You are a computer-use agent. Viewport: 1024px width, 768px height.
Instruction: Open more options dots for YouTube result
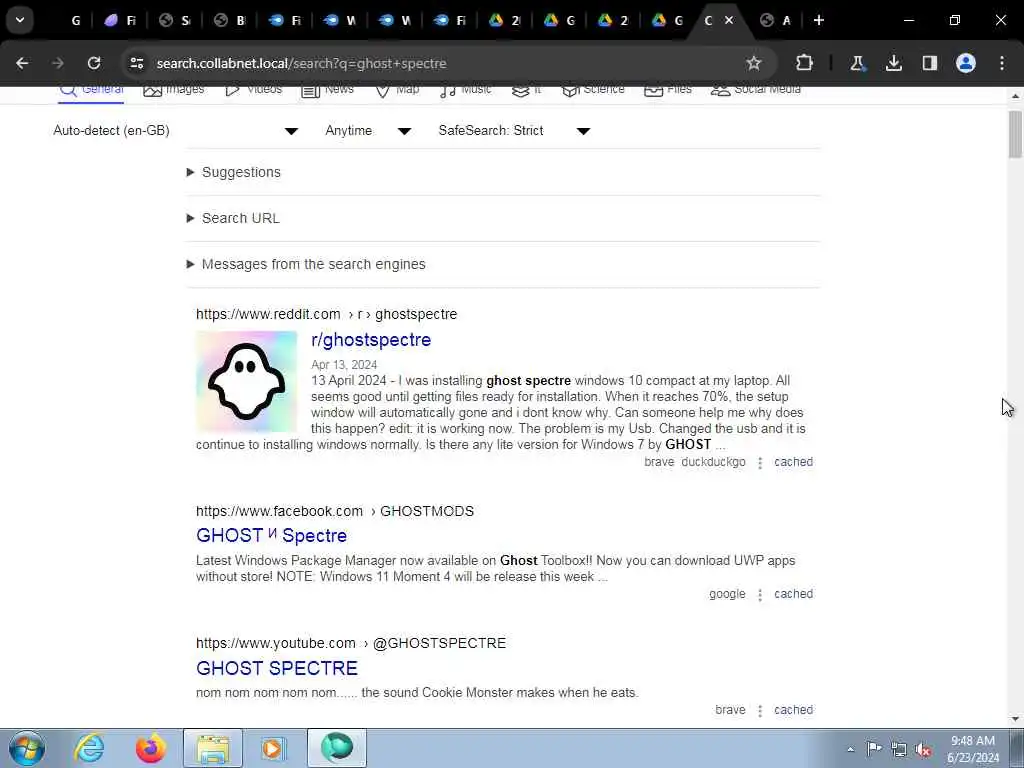click(760, 711)
